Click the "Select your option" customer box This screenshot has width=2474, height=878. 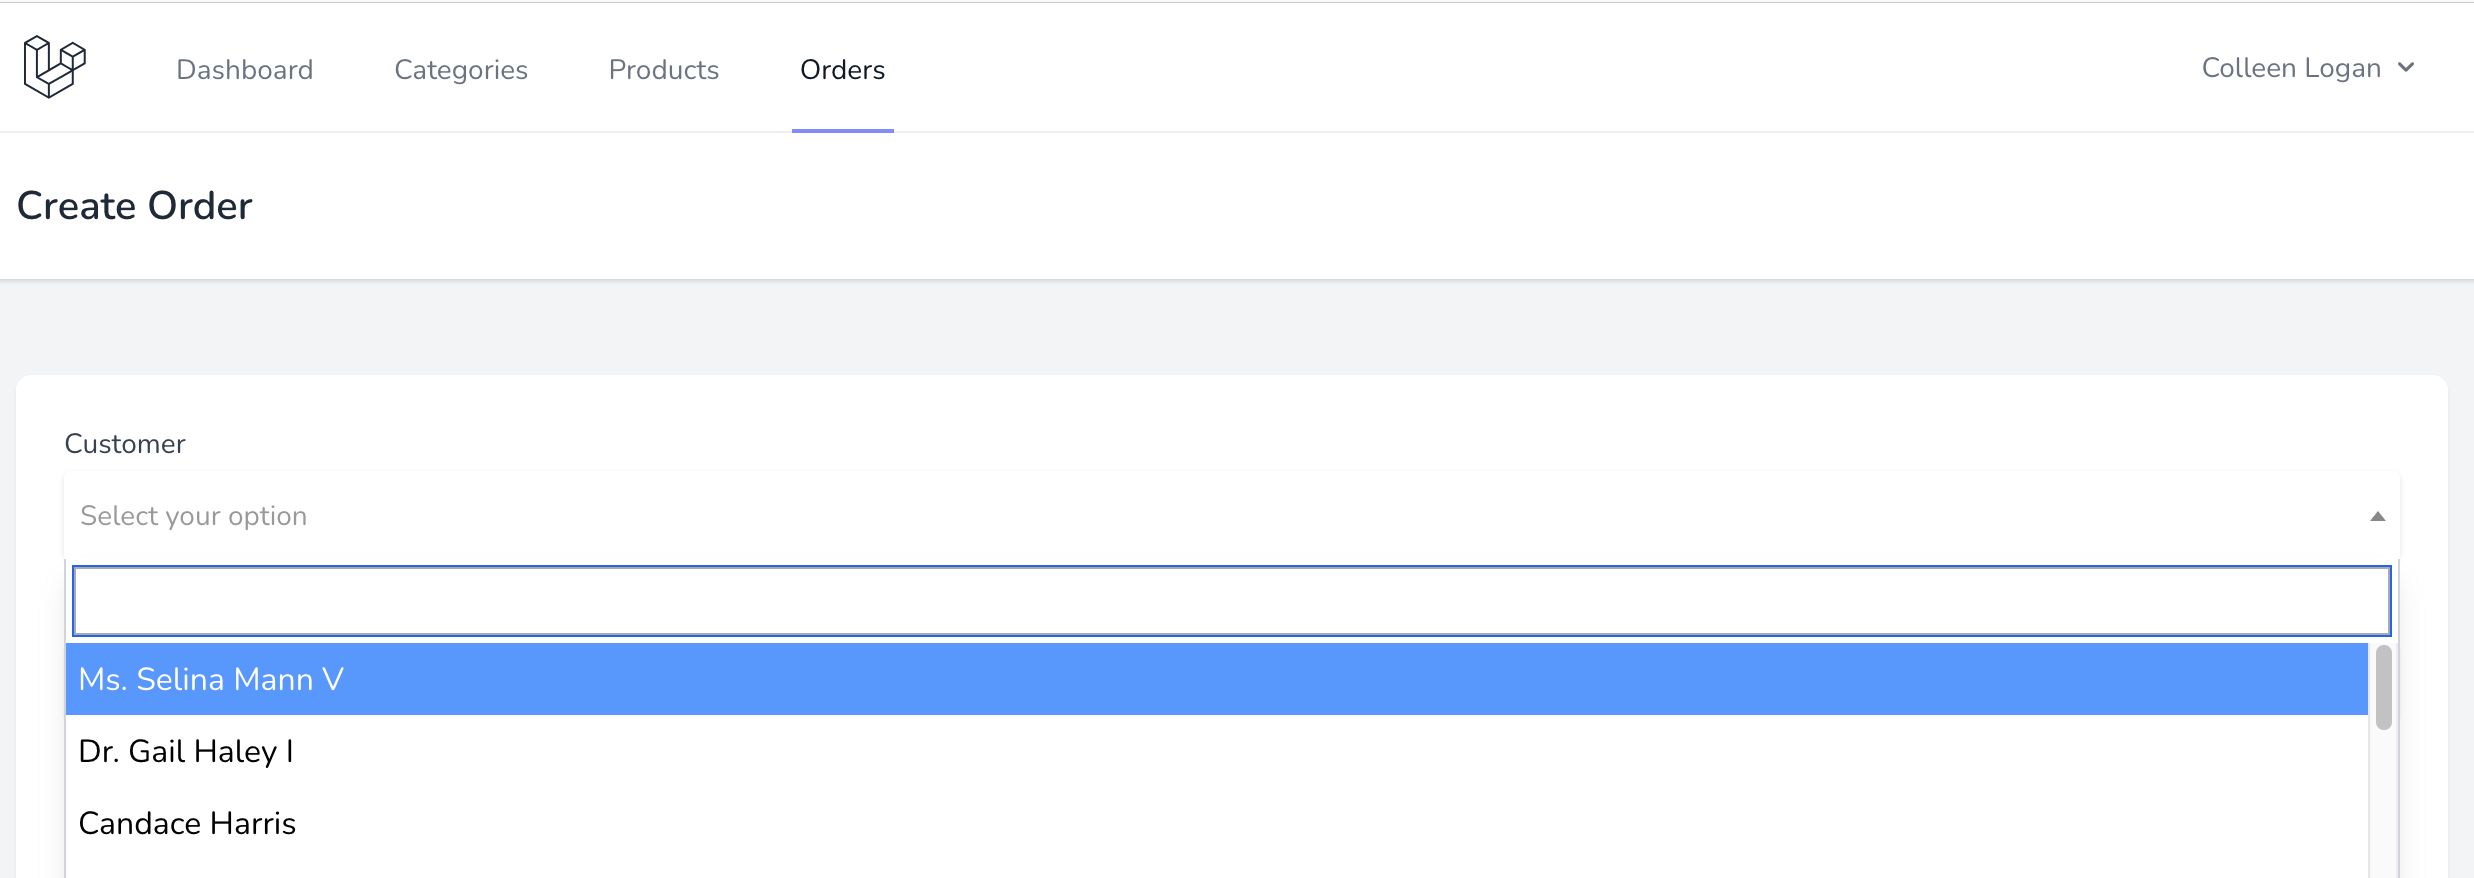click(1200, 516)
